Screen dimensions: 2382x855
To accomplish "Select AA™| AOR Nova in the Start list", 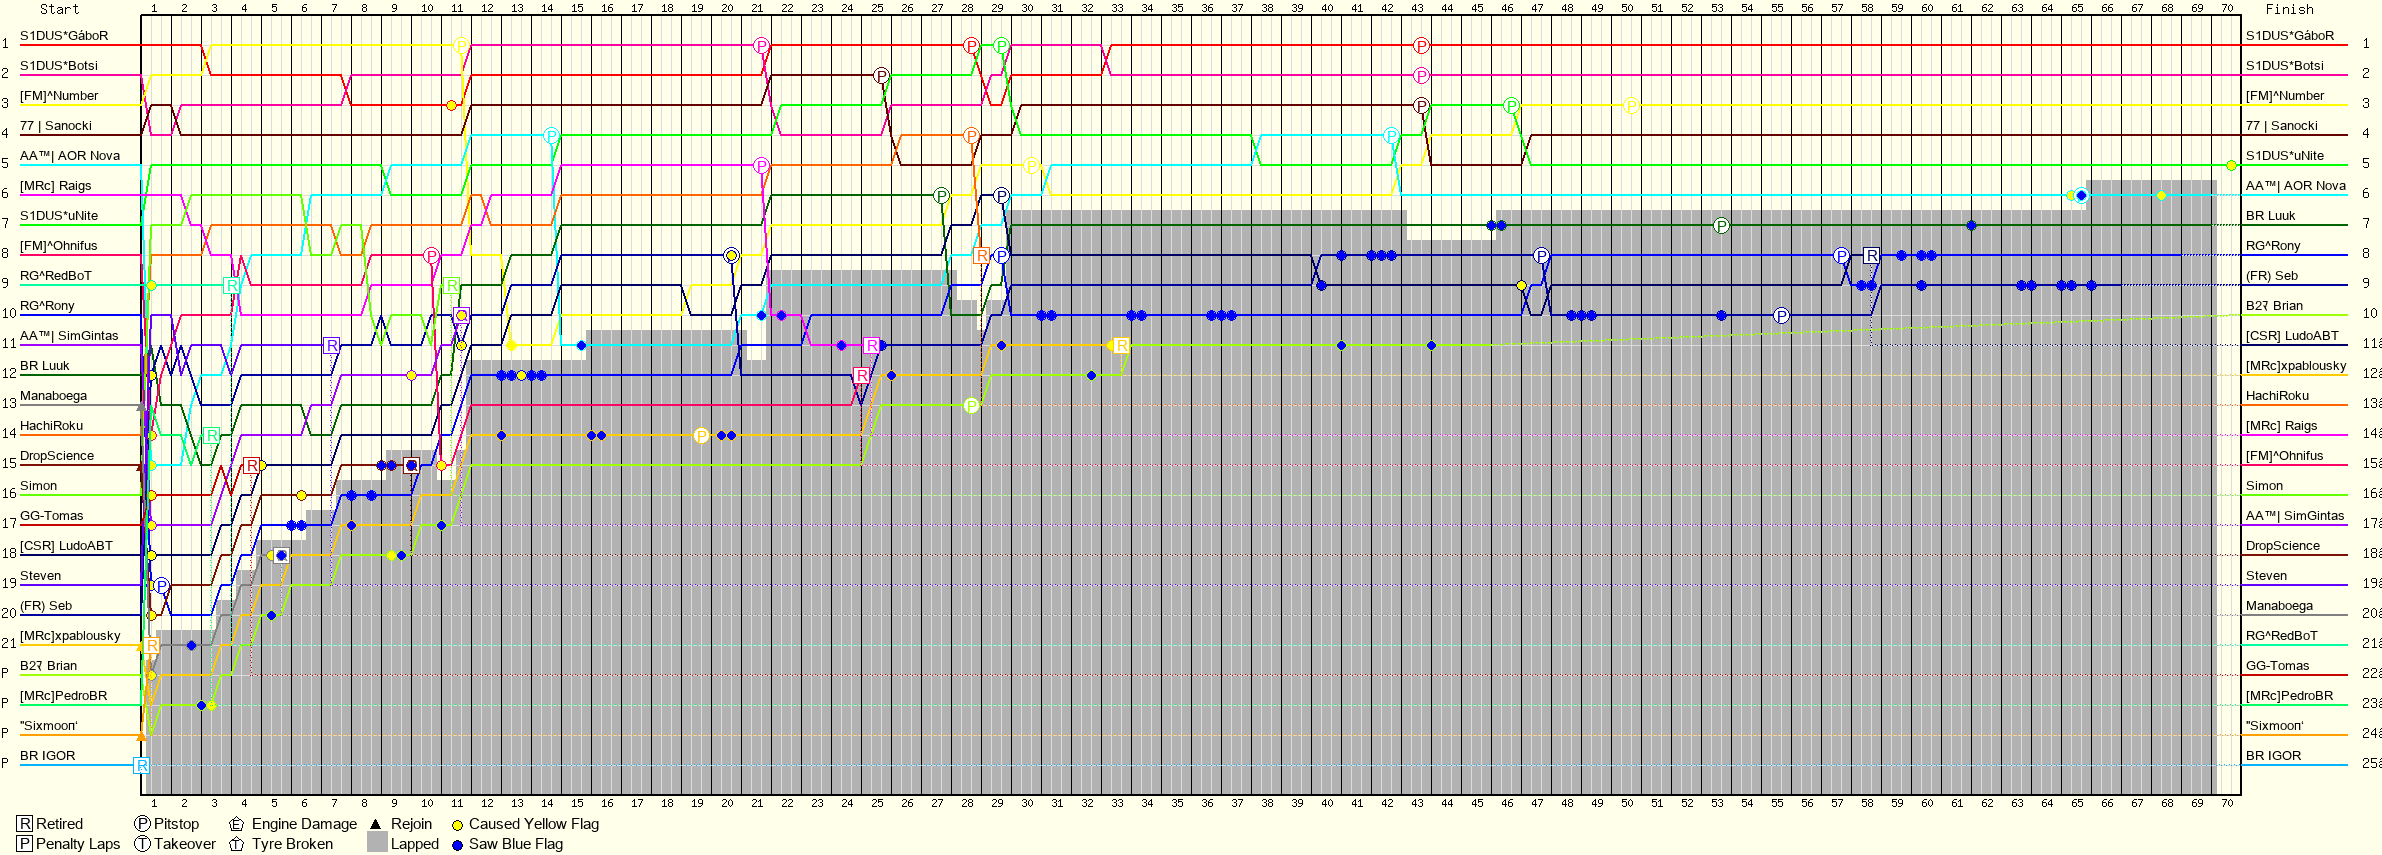I will tap(70, 156).
